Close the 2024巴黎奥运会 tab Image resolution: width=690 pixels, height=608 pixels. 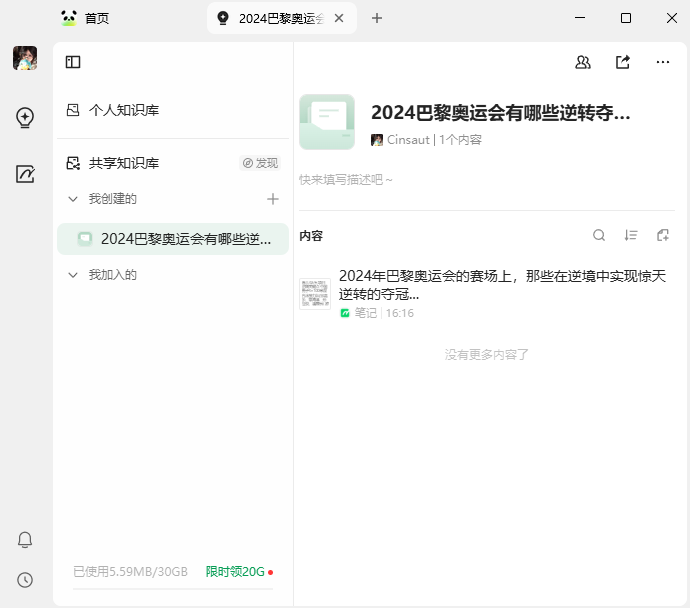point(340,18)
